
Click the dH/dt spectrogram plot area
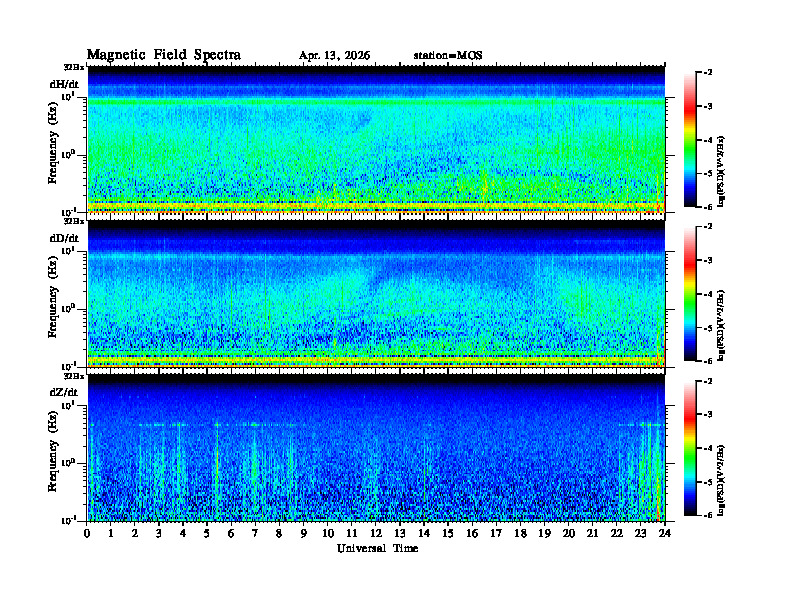[376, 139]
